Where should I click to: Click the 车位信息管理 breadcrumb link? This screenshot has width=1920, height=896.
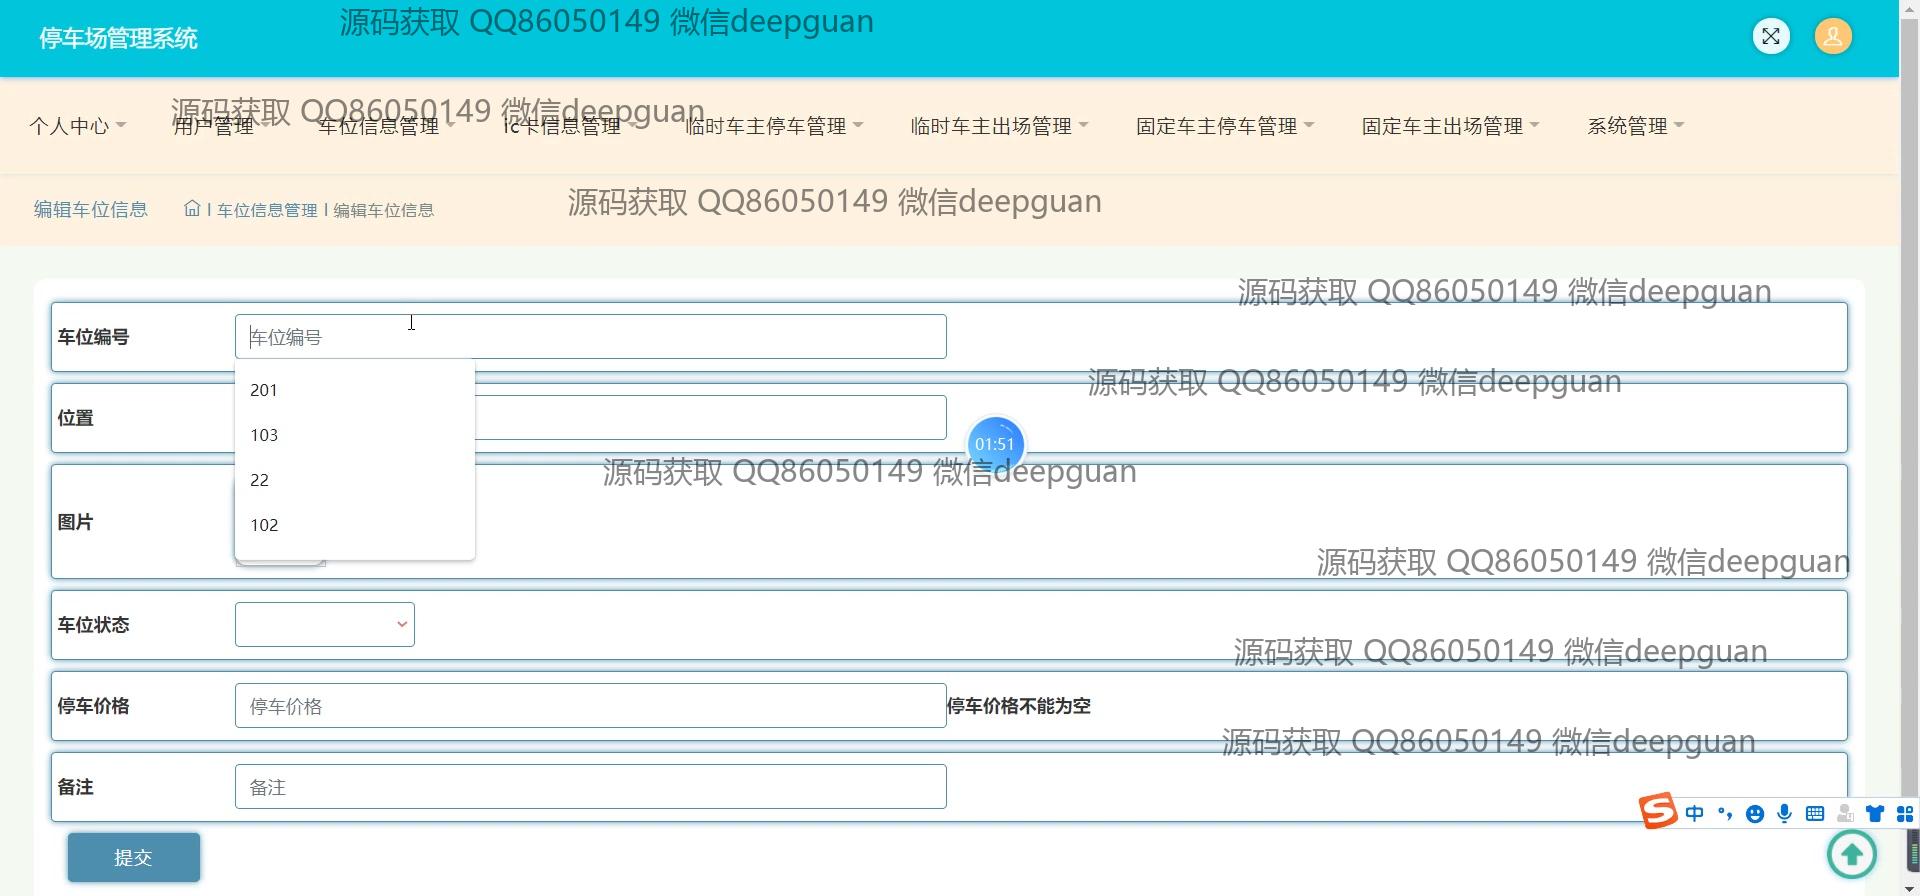(x=267, y=210)
